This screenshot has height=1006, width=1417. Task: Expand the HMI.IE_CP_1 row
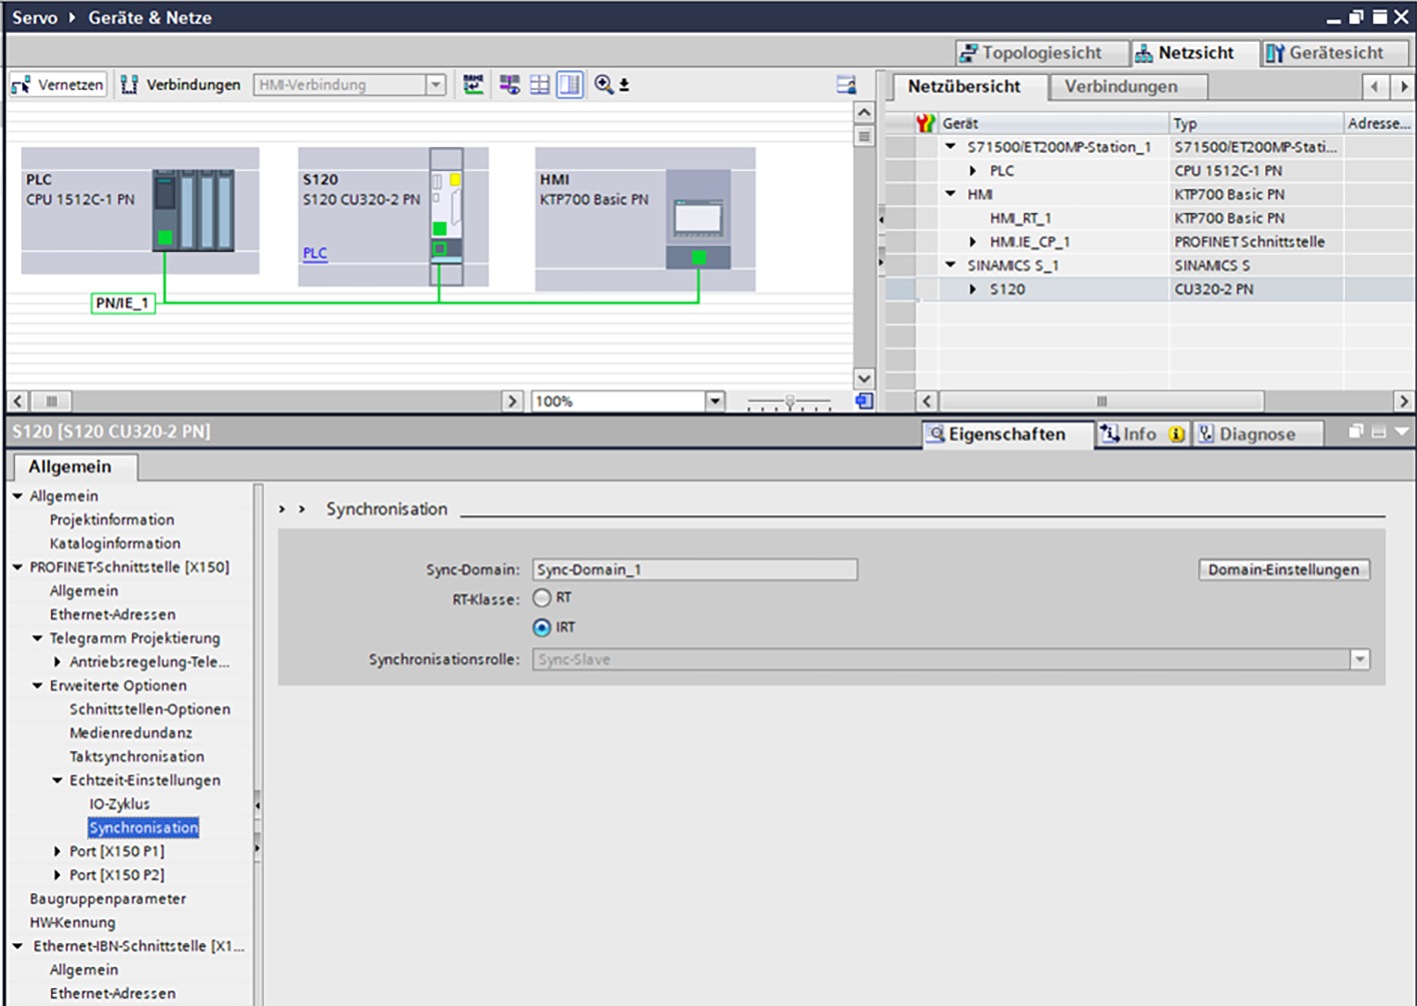click(x=973, y=242)
